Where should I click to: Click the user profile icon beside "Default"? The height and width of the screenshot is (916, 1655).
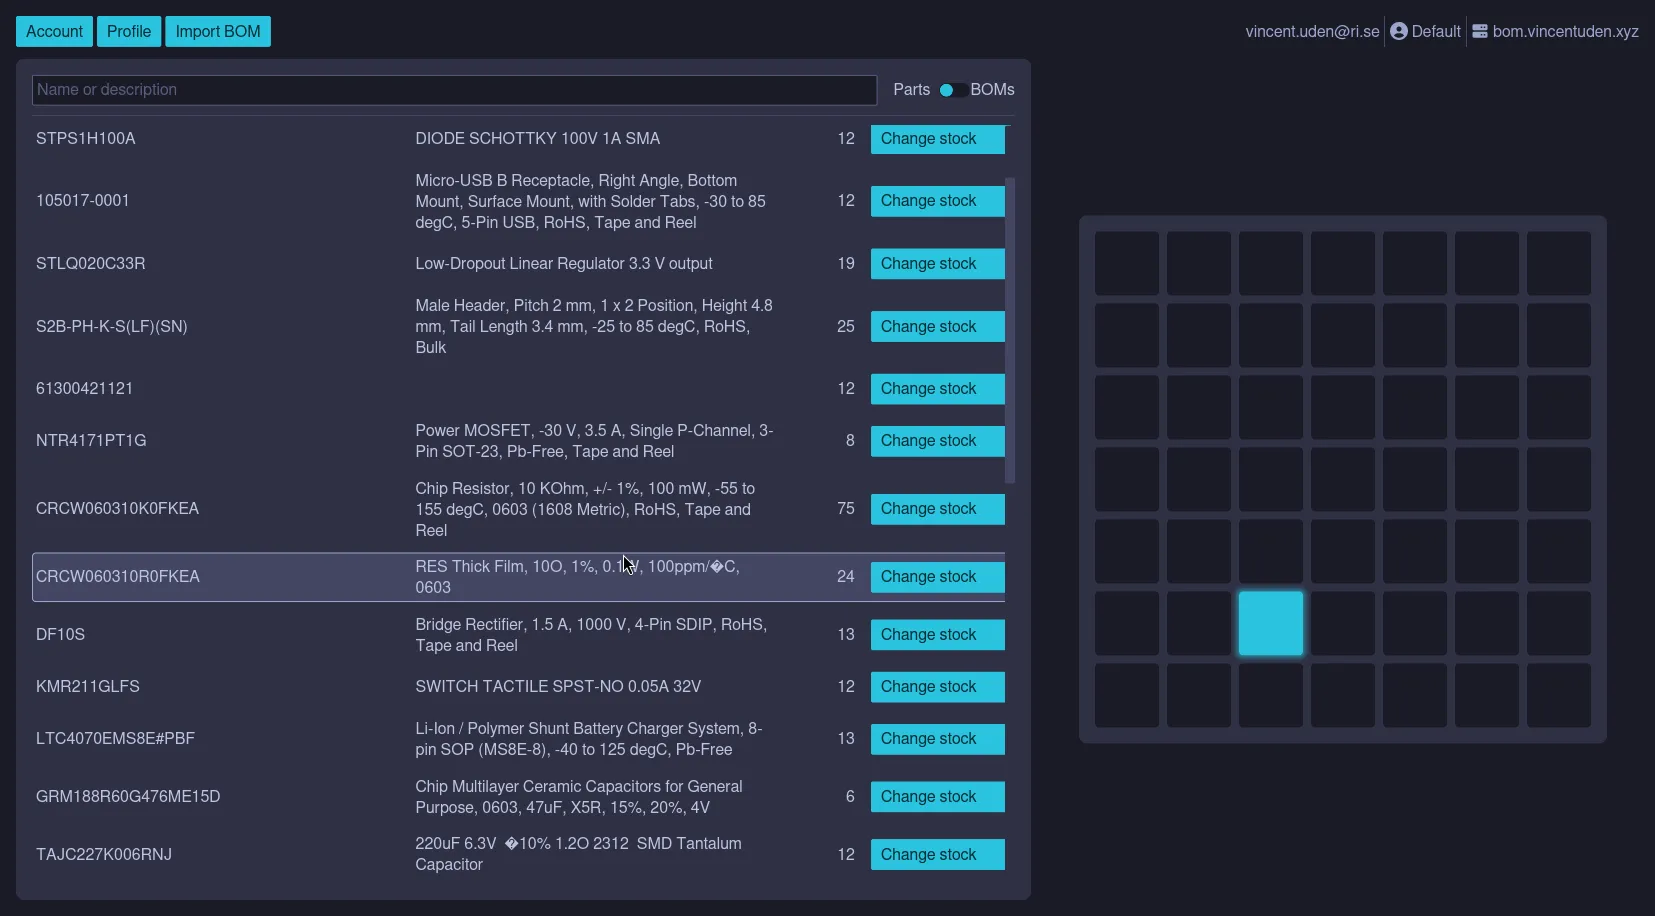[1397, 31]
